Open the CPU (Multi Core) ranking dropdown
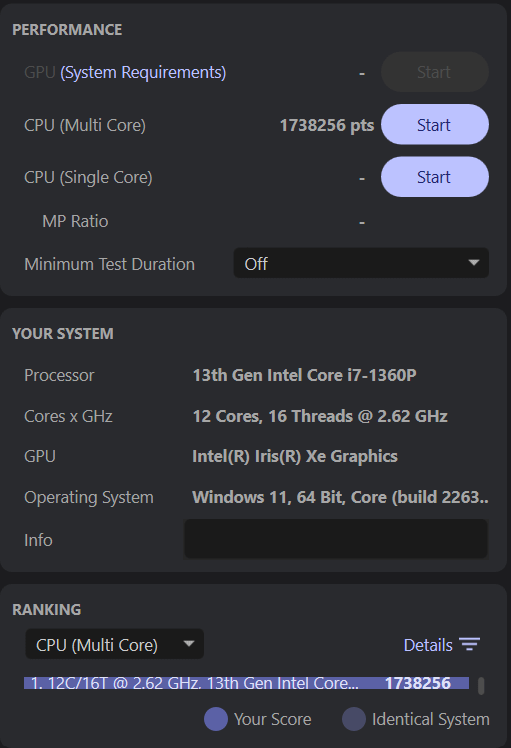 115,644
